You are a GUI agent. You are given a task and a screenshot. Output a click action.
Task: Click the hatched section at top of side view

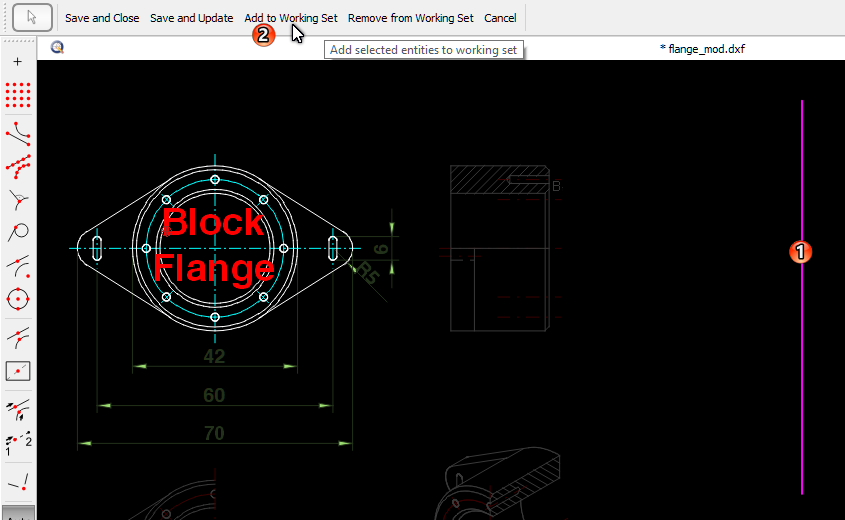(500, 179)
